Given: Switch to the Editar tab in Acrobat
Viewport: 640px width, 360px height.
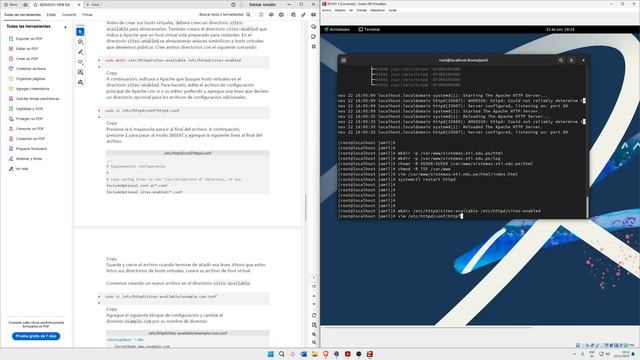Looking at the screenshot, I should [51, 15].
